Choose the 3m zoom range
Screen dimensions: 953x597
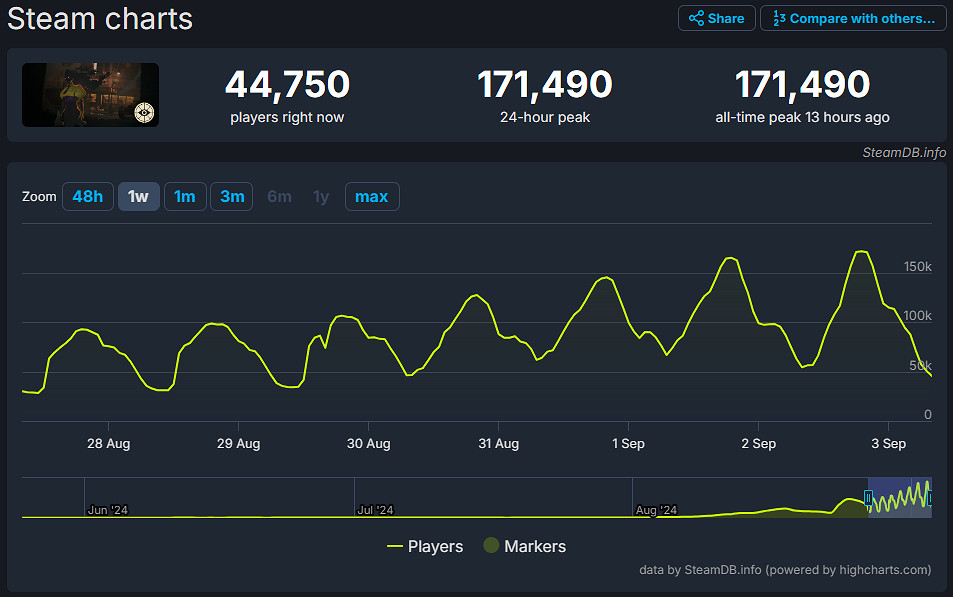[232, 196]
